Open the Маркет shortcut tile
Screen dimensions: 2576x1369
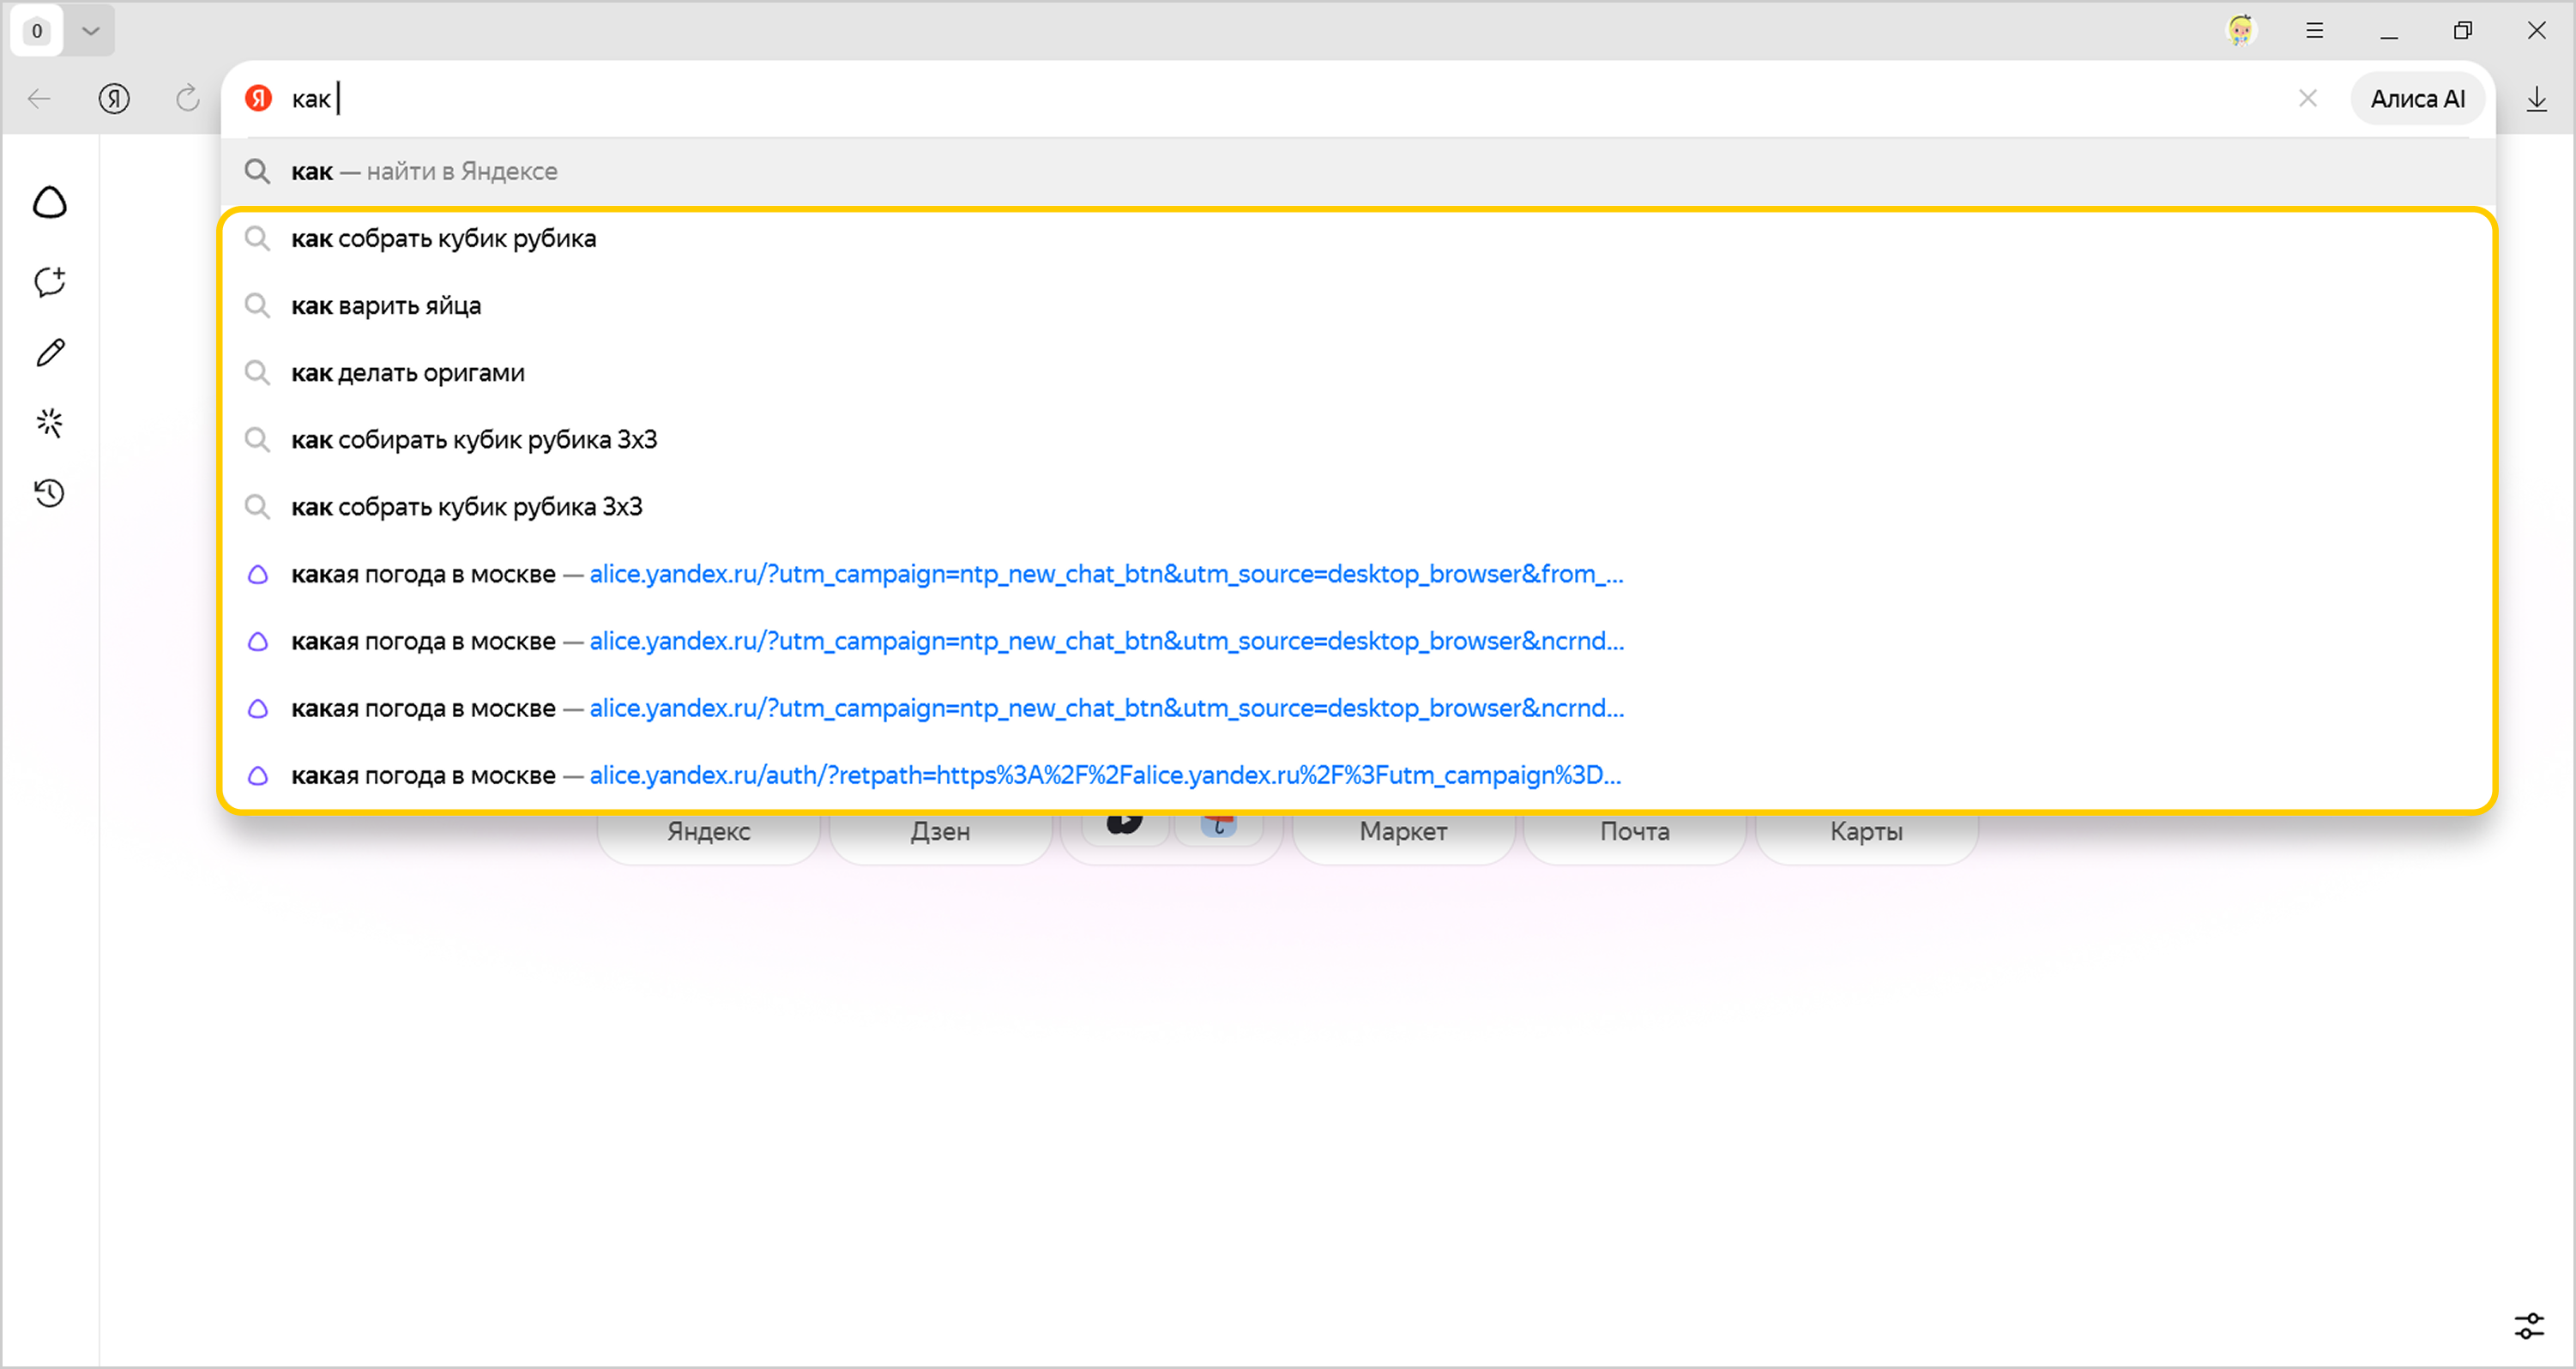pos(1404,833)
